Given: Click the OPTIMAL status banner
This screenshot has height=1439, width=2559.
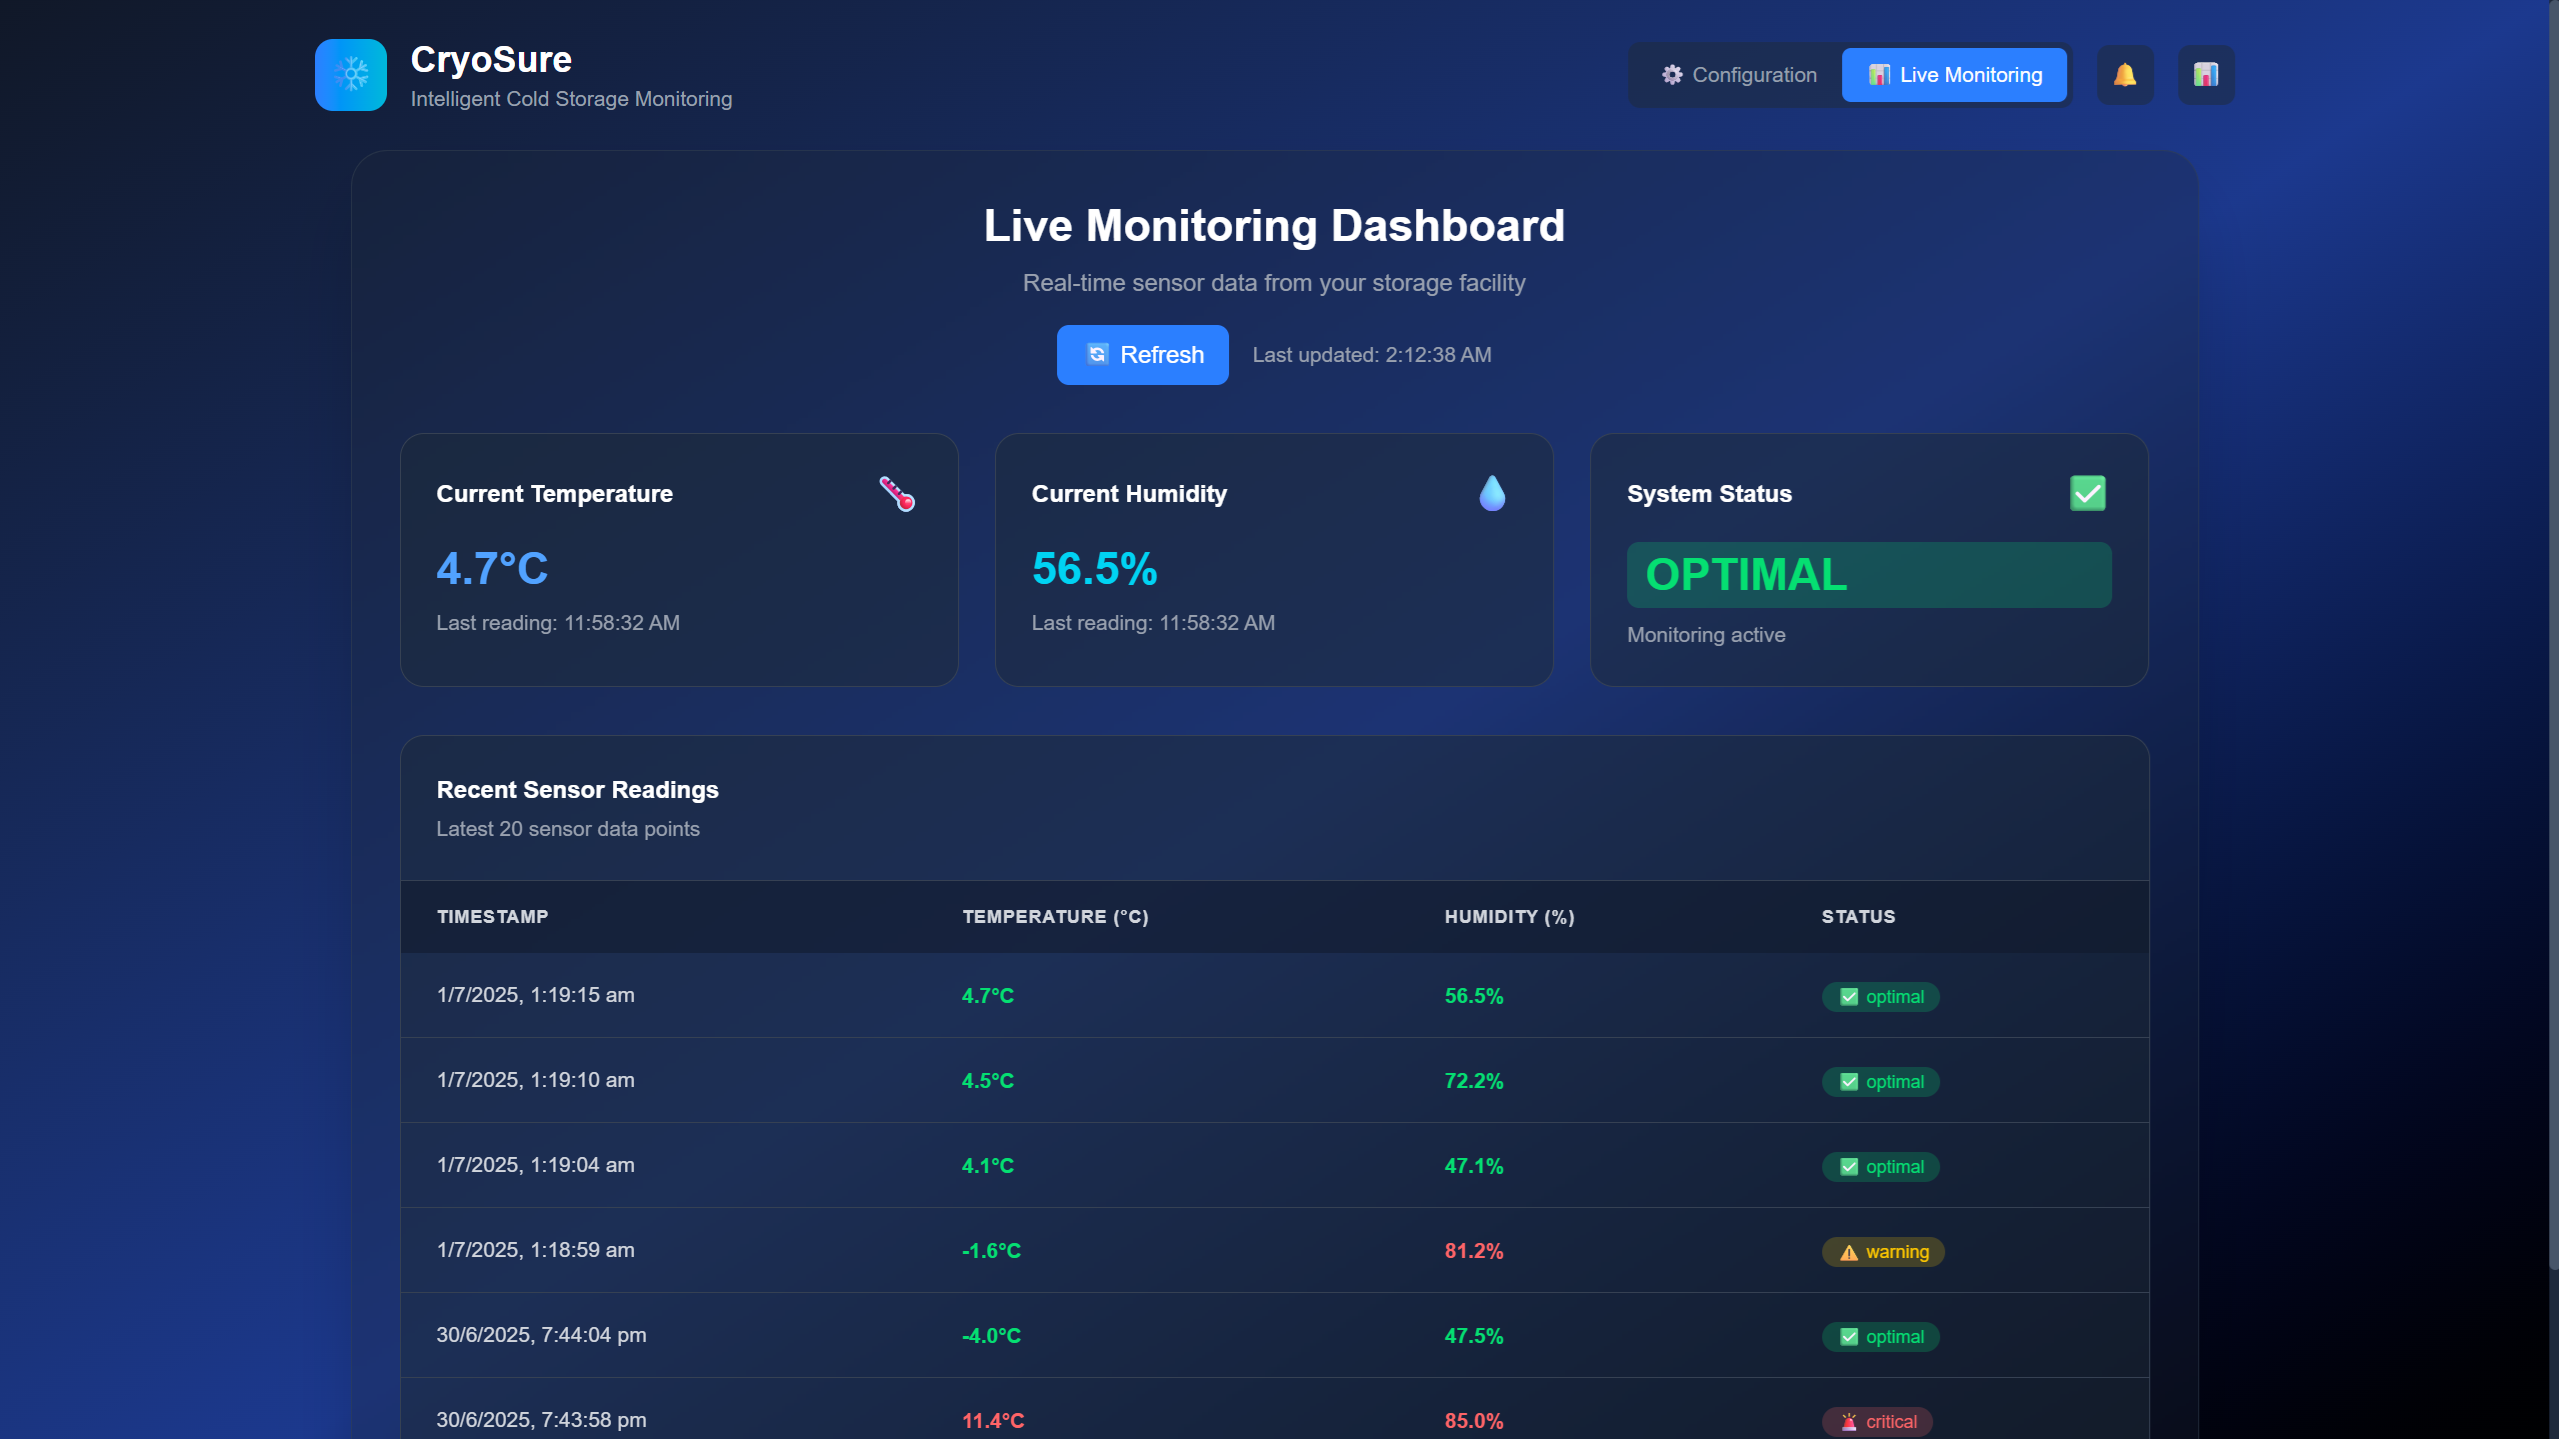Looking at the screenshot, I should pos(1868,575).
